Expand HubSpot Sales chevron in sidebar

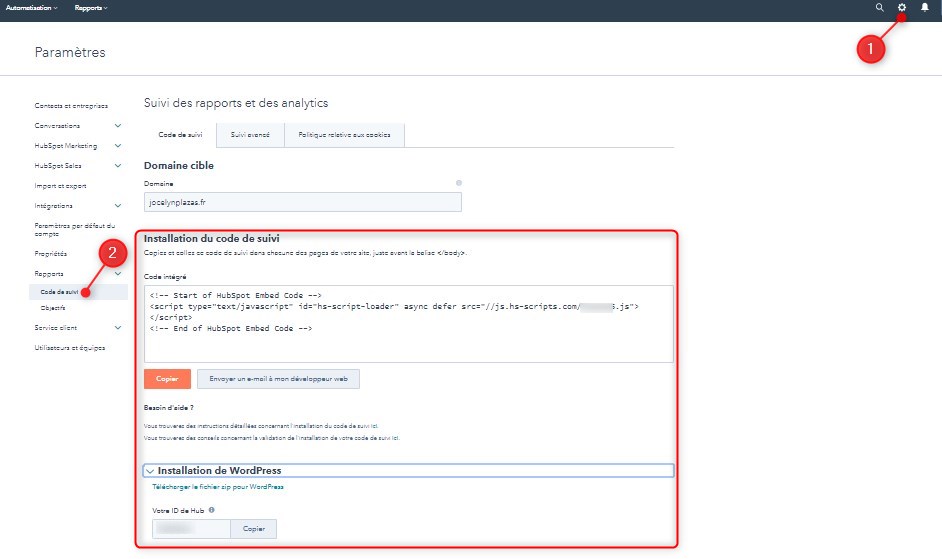pos(118,165)
